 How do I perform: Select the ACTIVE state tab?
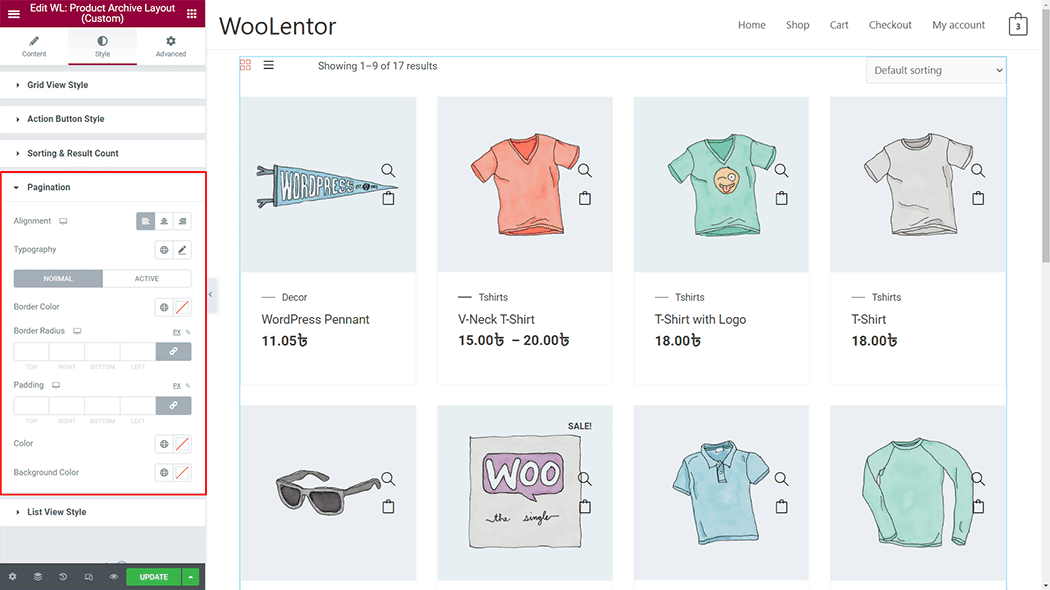pos(147,279)
